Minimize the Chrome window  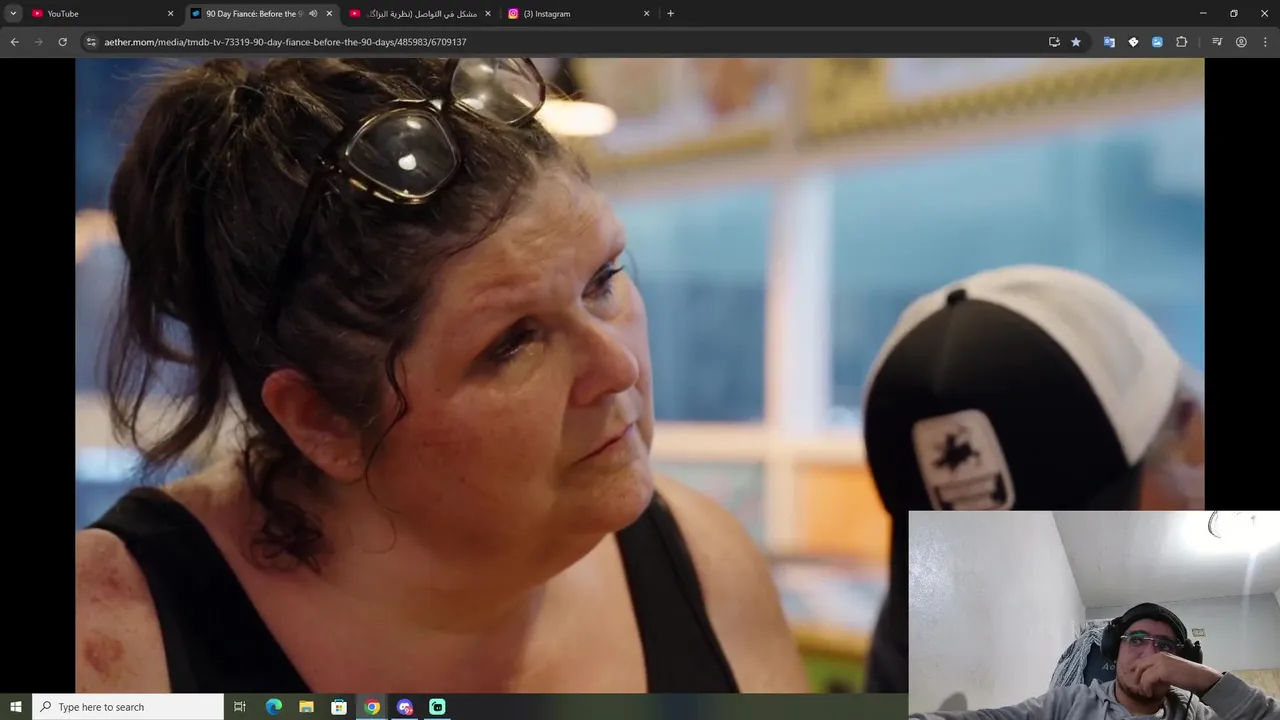click(1203, 14)
